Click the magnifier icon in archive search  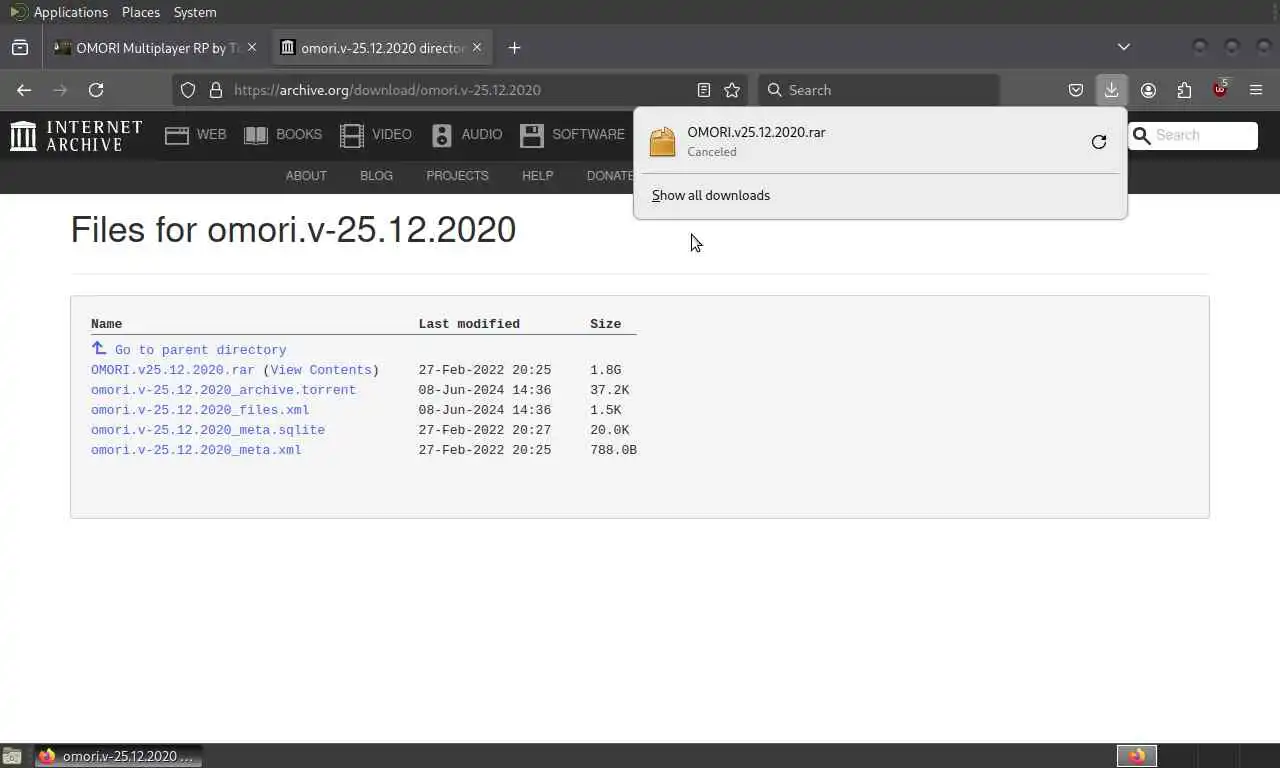[1141, 135]
